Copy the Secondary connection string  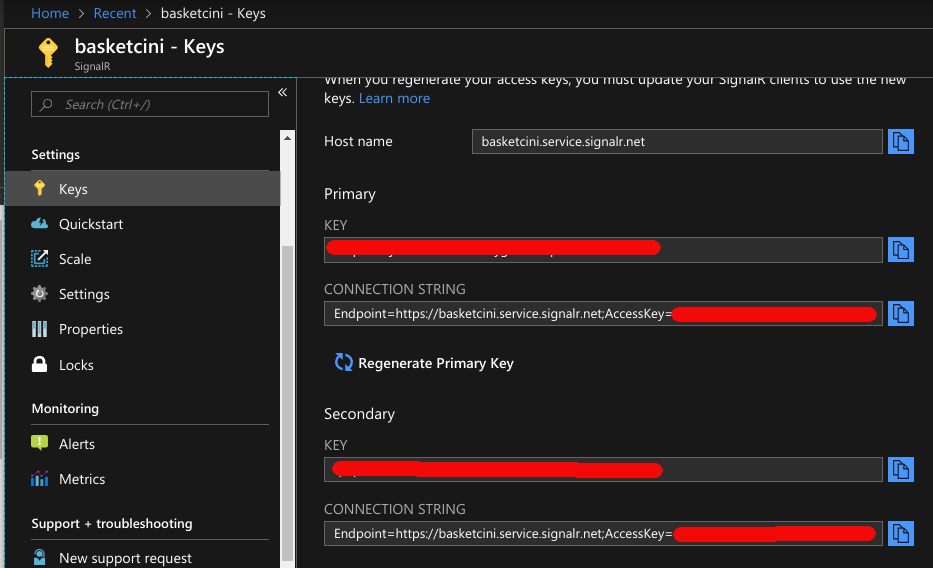tap(900, 533)
